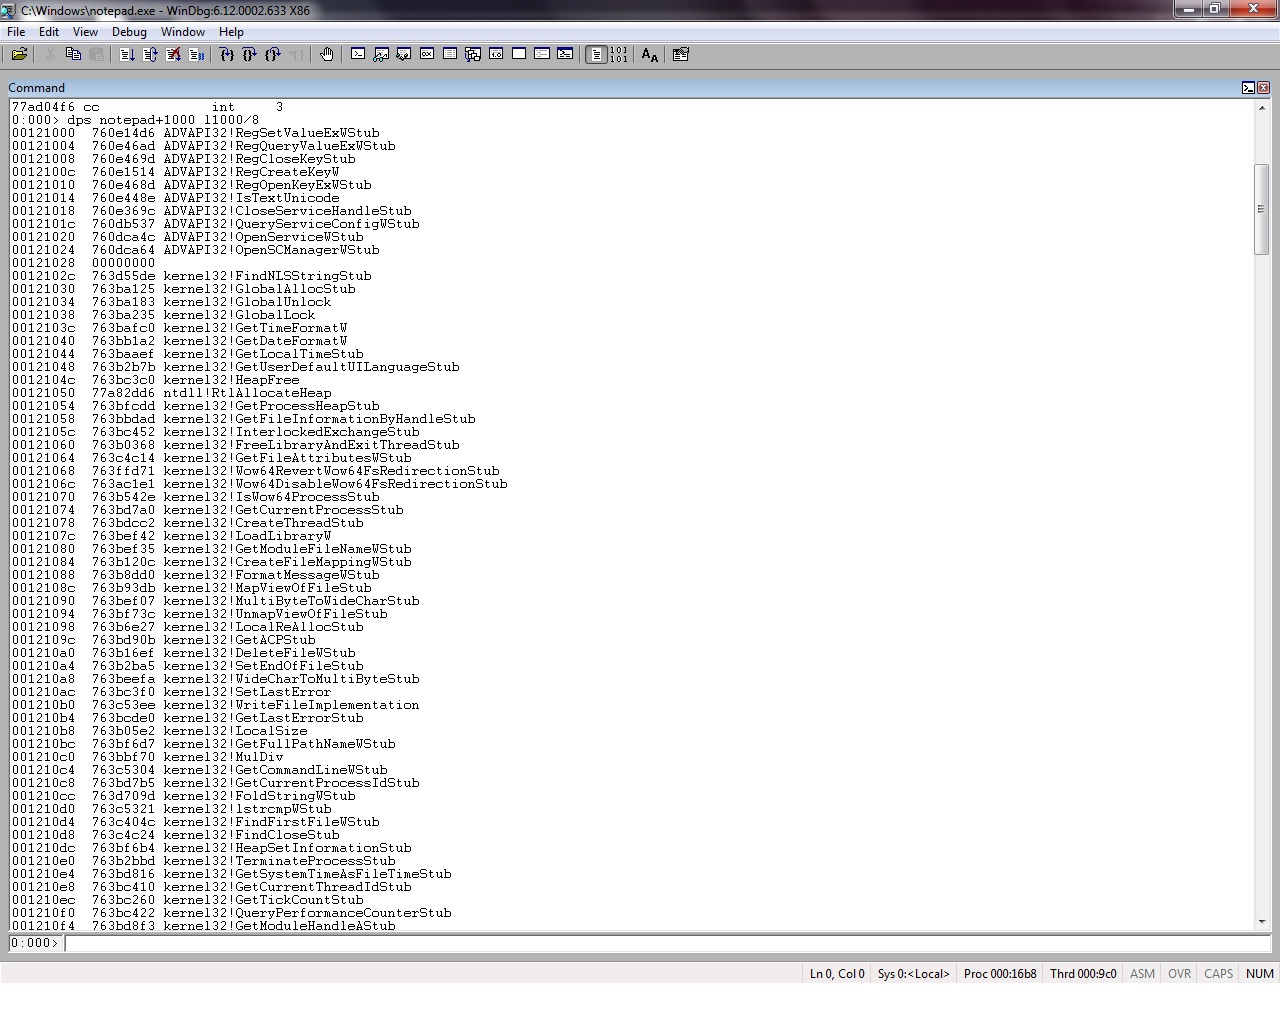This screenshot has width=1280, height=1024.
Task: Open the Options icon at toolbar end
Action: pos(681,55)
